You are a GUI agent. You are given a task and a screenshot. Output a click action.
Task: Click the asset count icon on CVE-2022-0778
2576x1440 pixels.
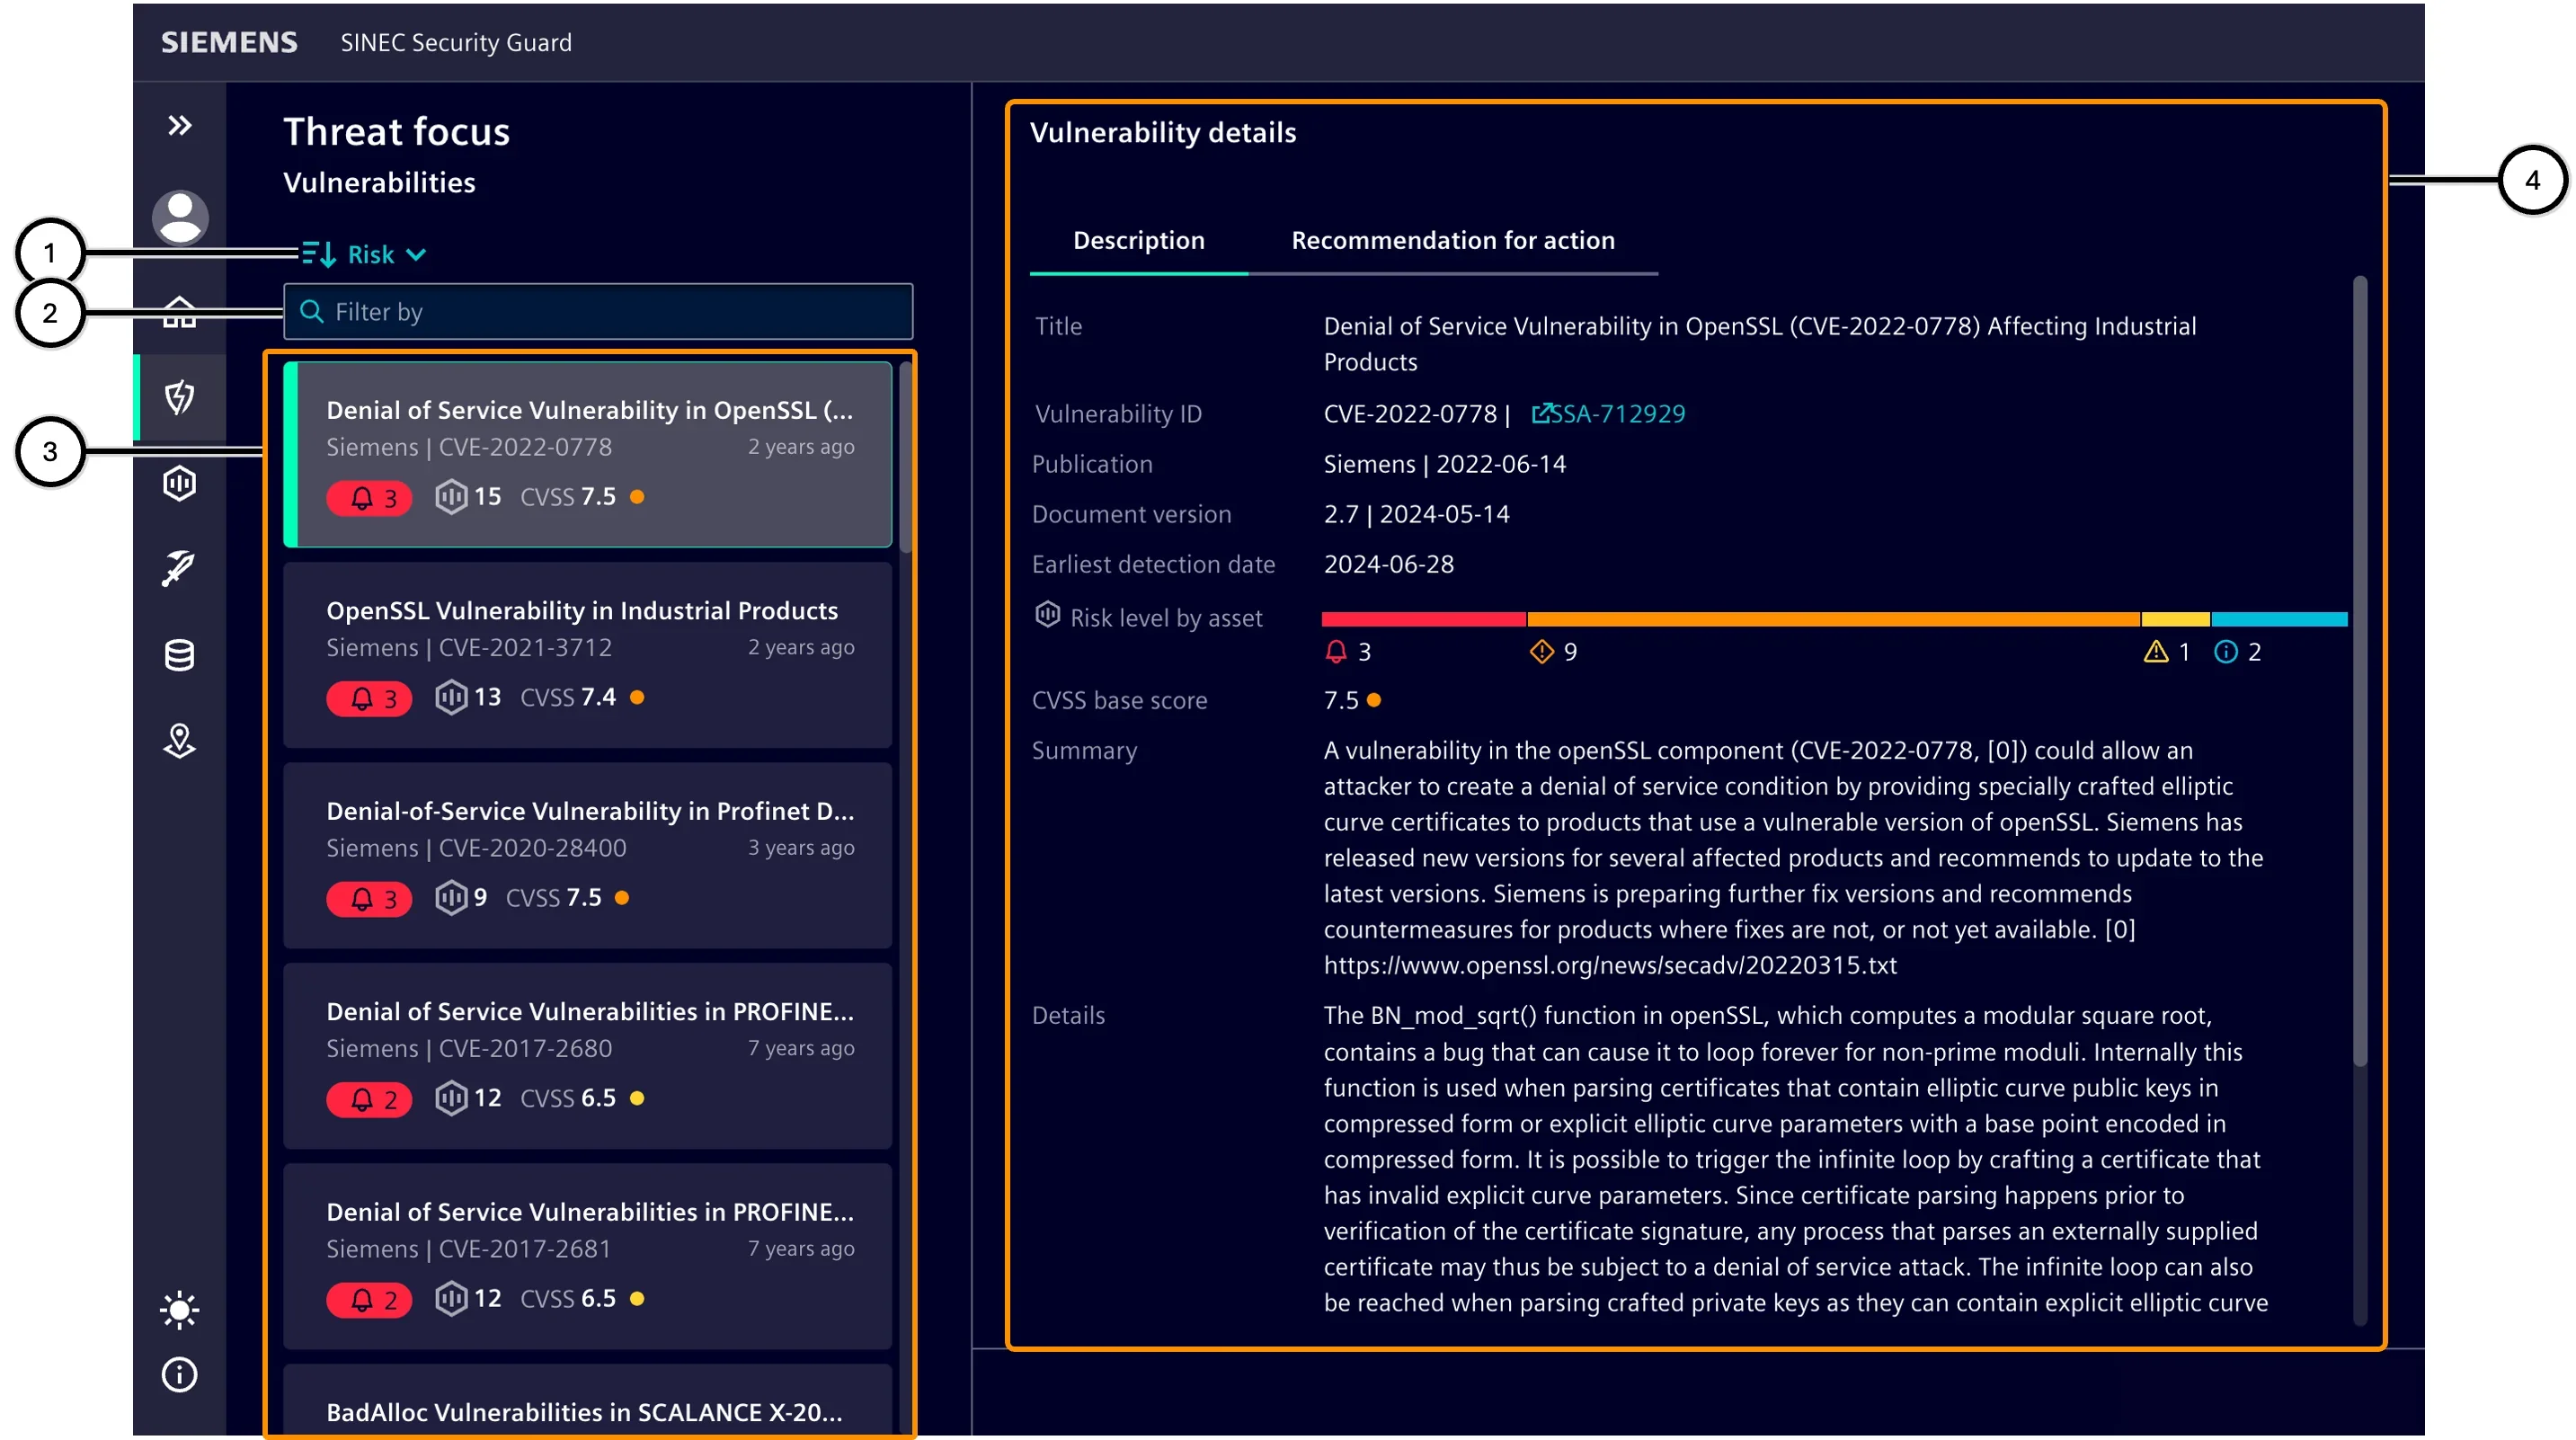pyautogui.click(x=451, y=496)
